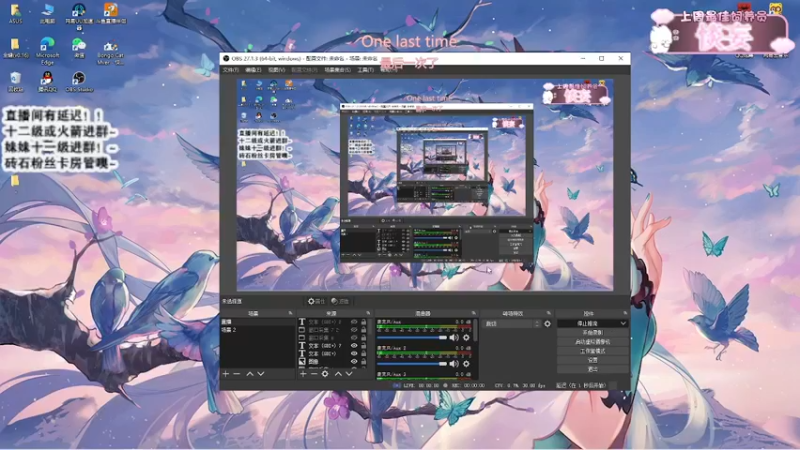This screenshot has width=800, height=450.
Task: Pop out the 混音器 dock panel
Action: point(473,313)
